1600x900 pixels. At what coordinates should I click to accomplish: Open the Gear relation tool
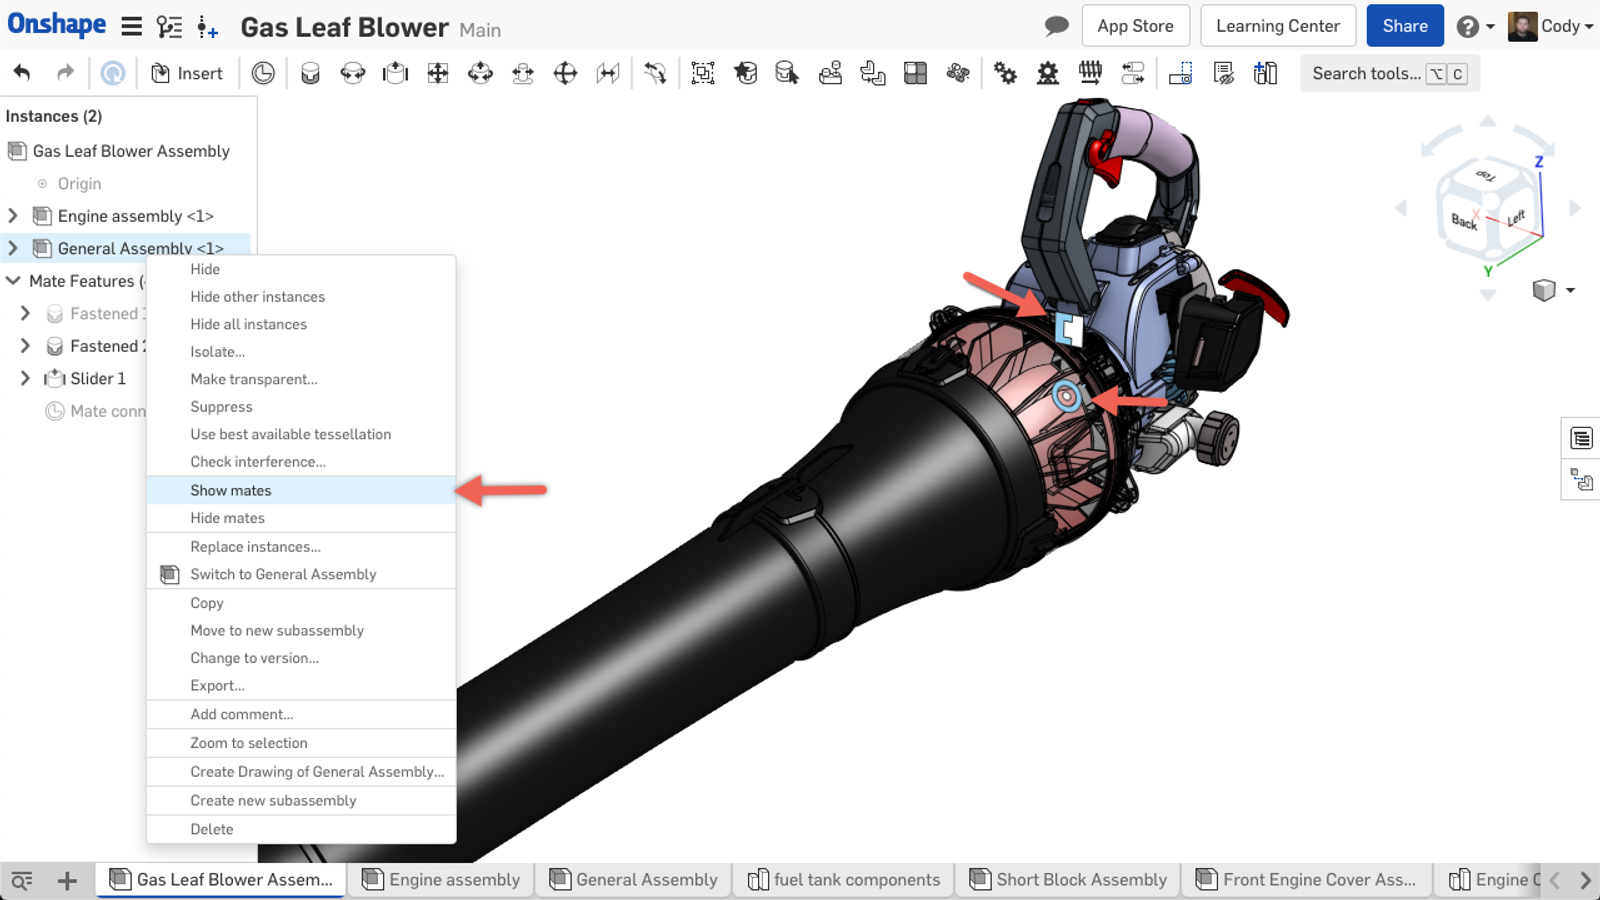click(1005, 73)
